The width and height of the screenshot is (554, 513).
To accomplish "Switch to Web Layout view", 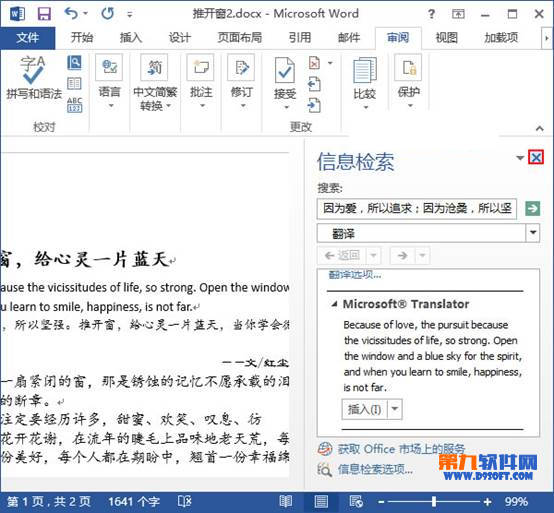I will 356,501.
